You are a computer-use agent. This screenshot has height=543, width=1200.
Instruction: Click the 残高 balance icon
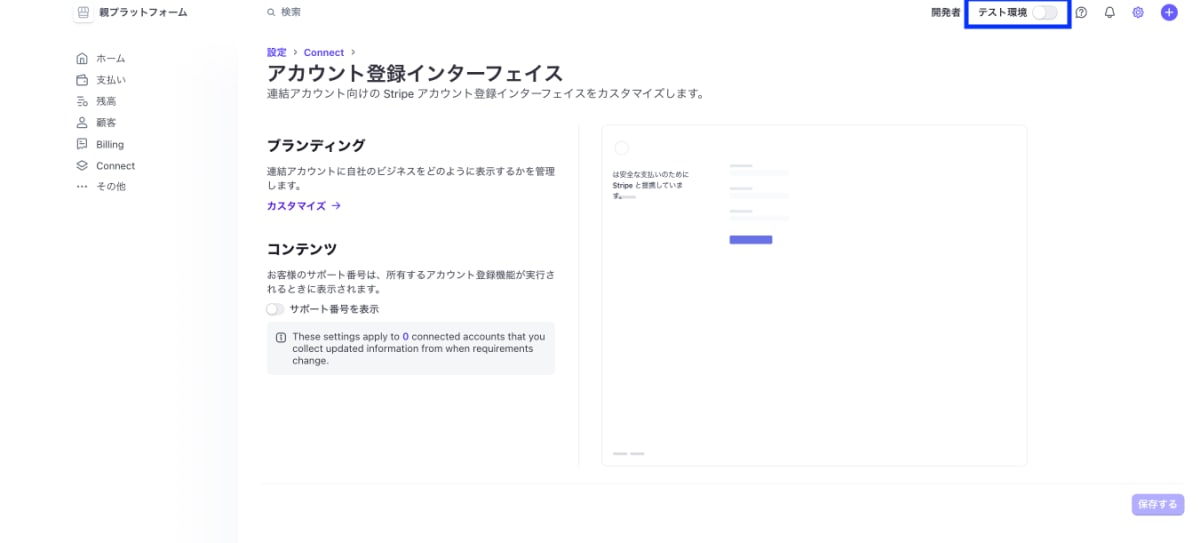click(83, 101)
